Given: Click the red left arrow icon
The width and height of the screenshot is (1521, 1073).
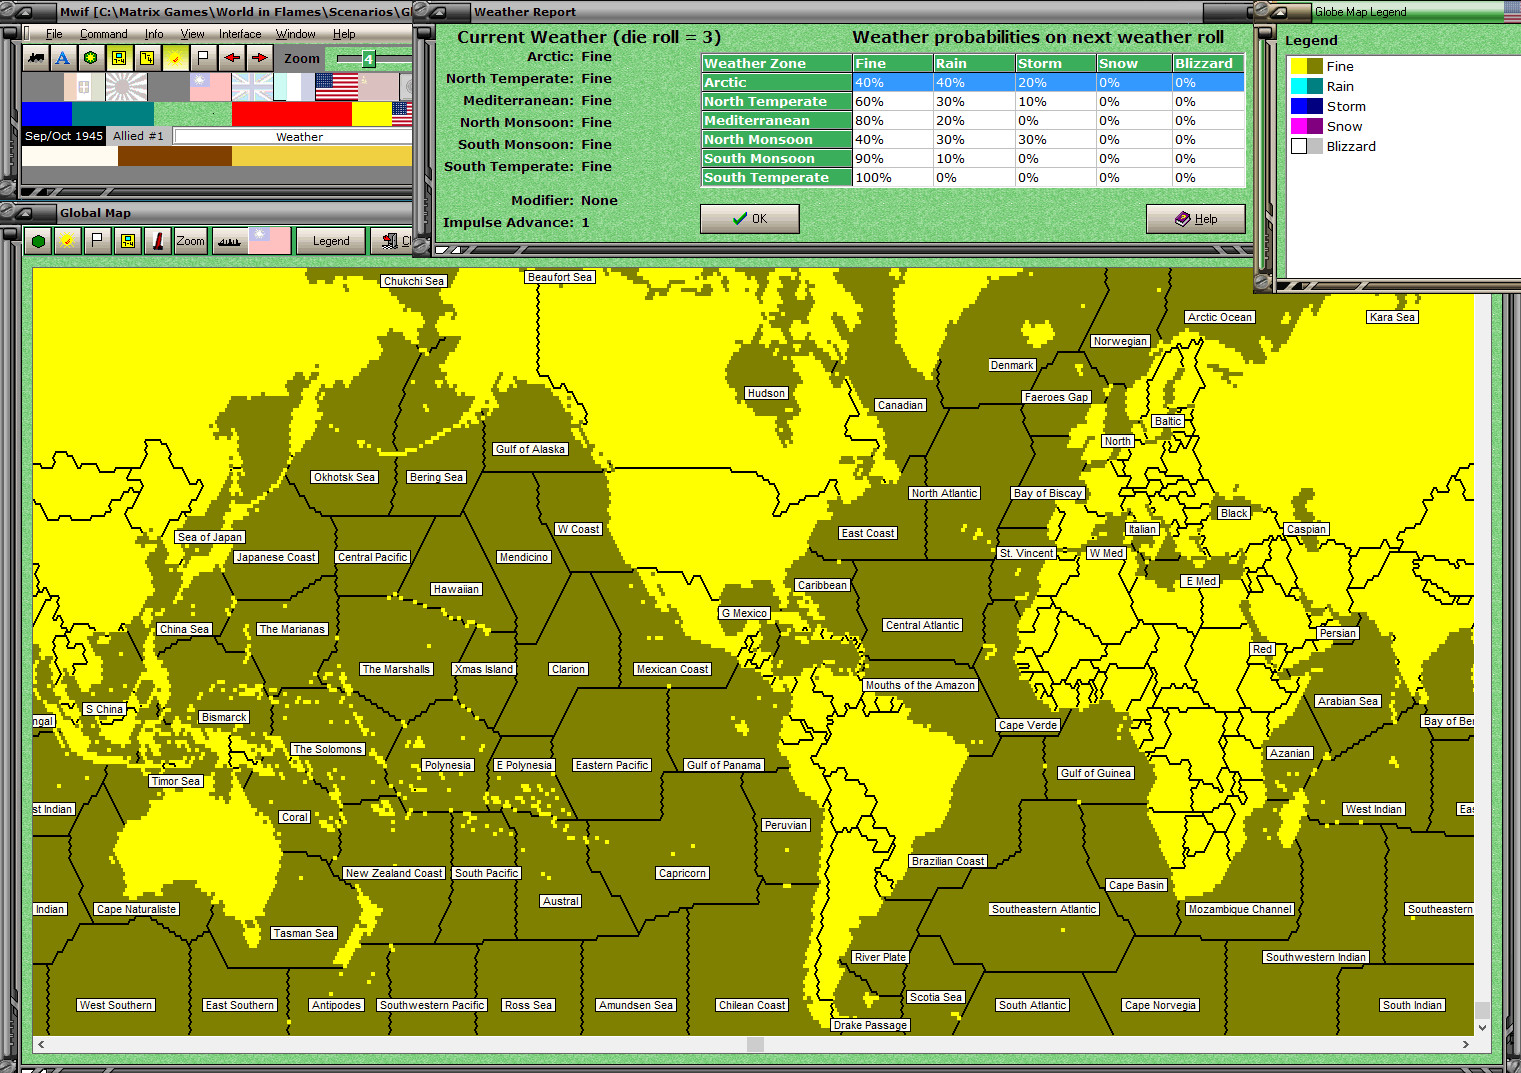Looking at the screenshot, I should (231, 58).
